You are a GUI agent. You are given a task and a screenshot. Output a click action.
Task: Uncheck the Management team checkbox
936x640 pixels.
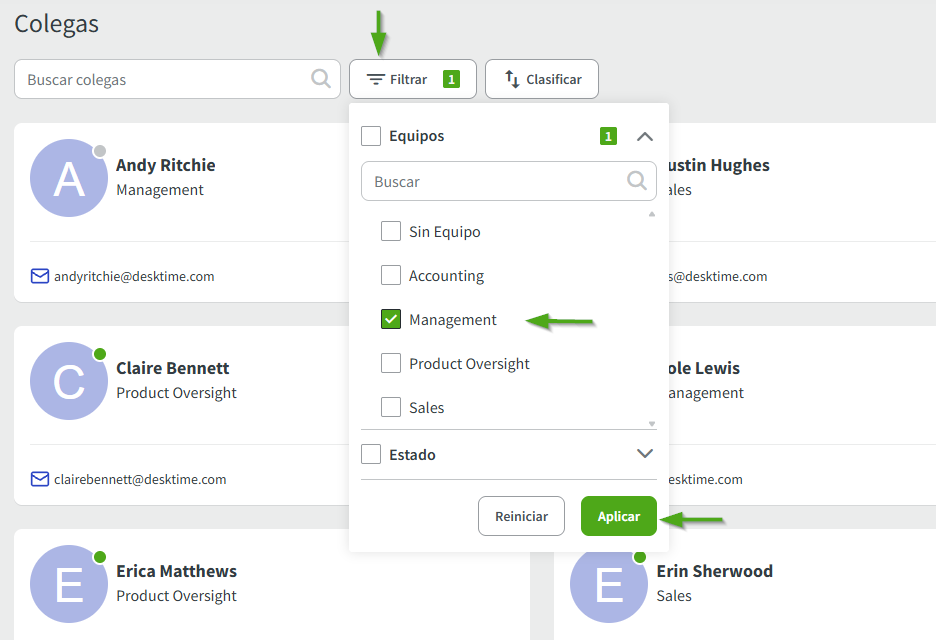coord(391,320)
